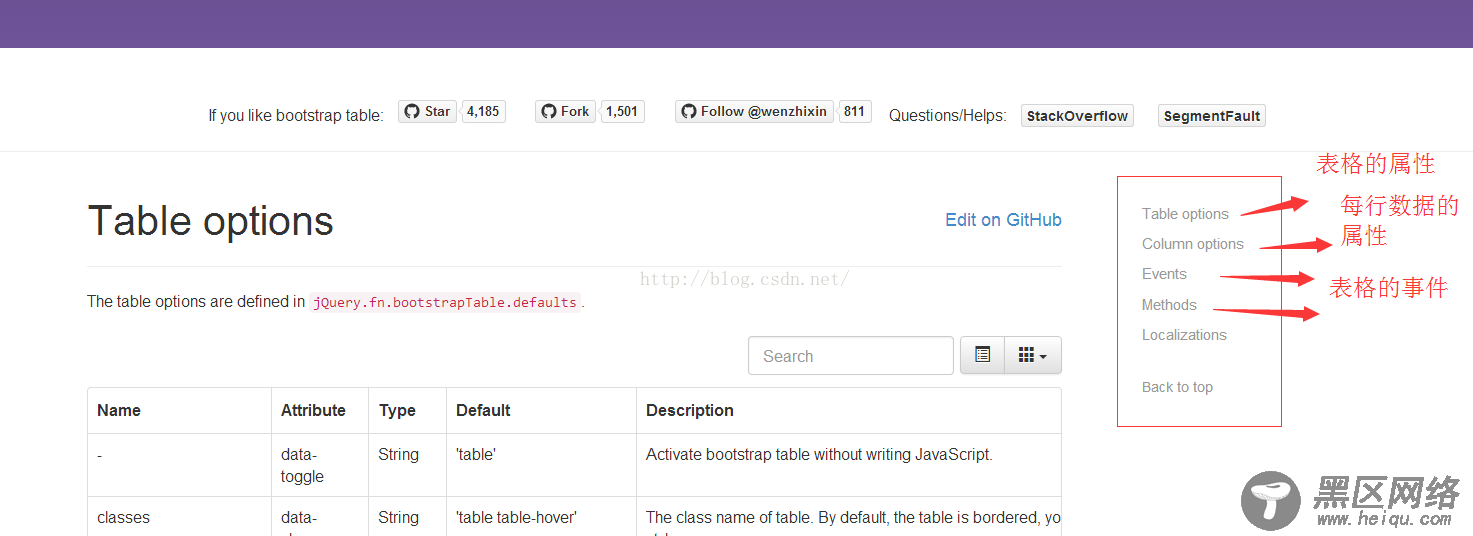This screenshot has height=536, width=1473.
Task: Toggle card view list icon button
Action: pyautogui.click(x=982, y=355)
